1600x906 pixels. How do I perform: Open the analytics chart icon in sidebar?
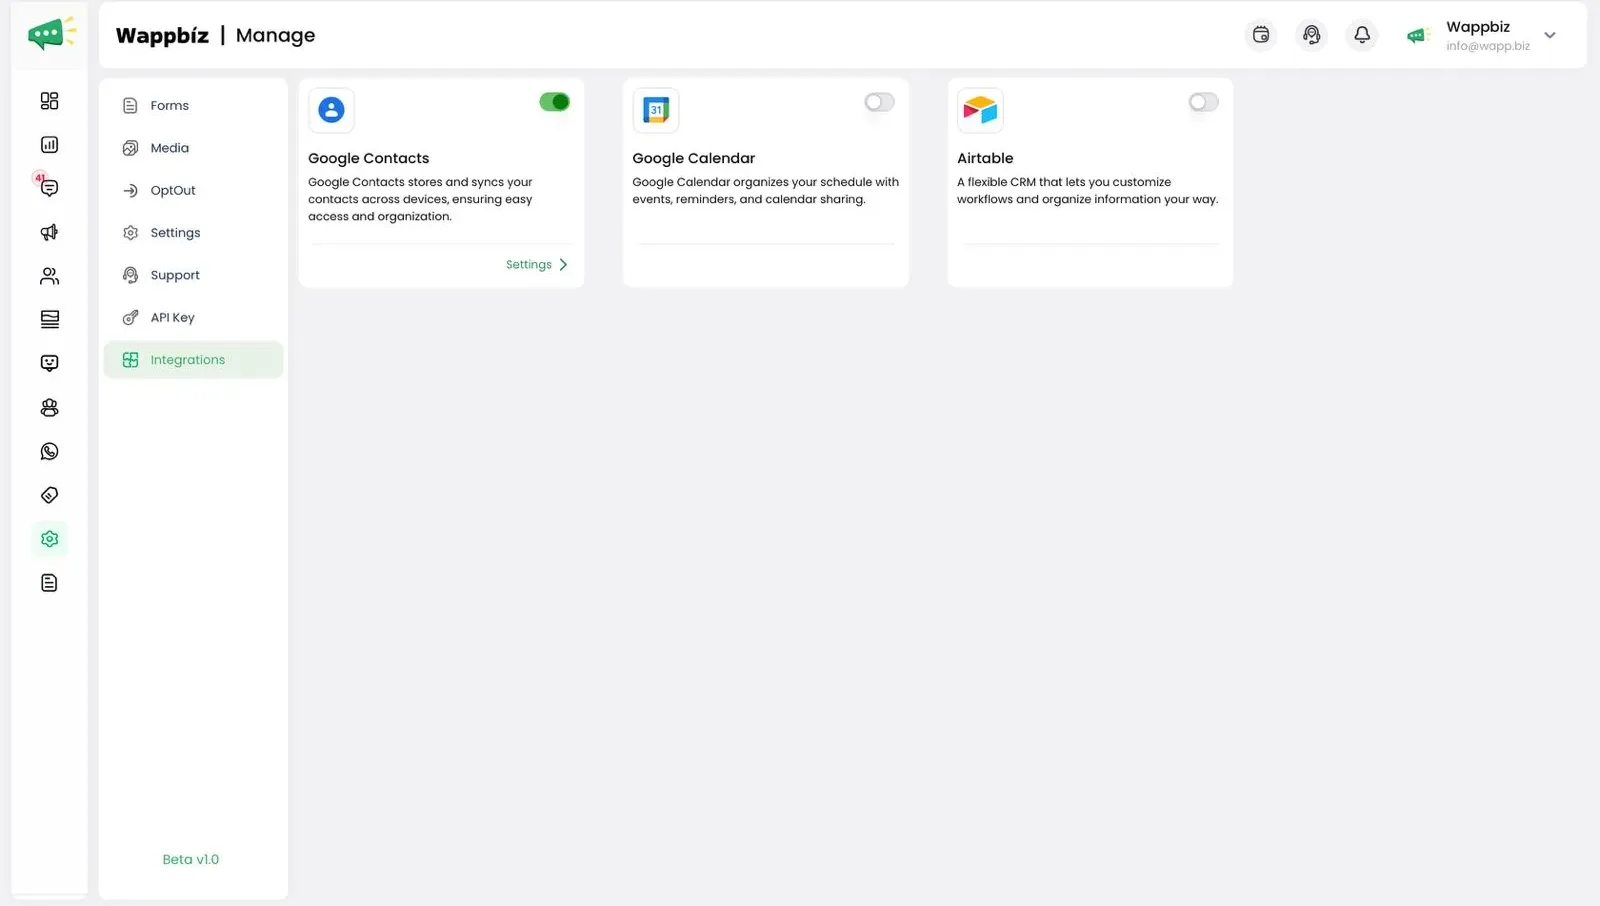point(49,145)
